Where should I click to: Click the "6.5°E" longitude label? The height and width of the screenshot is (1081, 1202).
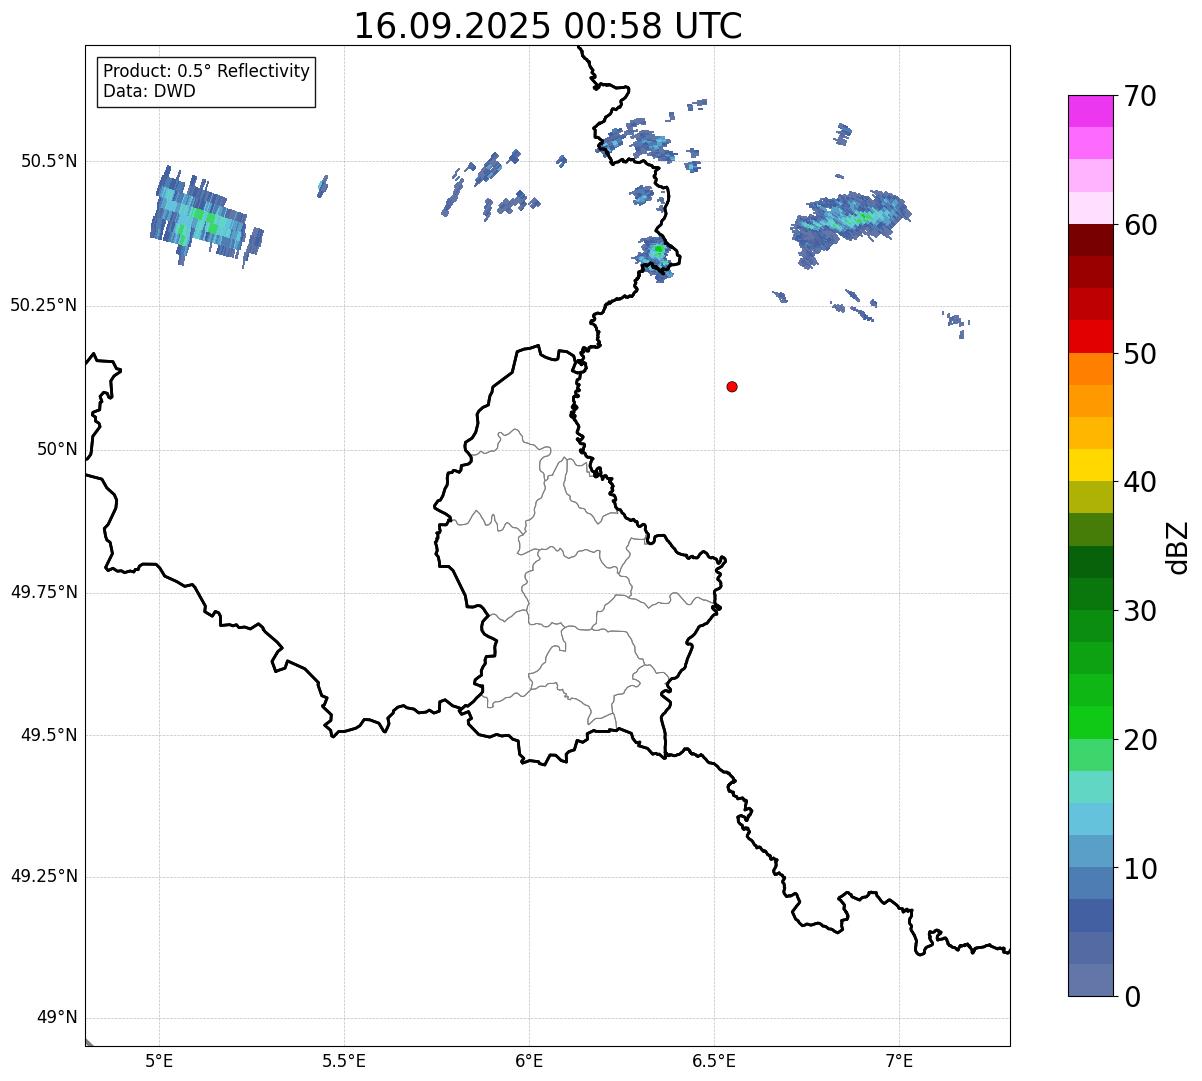(x=714, y=1060)
